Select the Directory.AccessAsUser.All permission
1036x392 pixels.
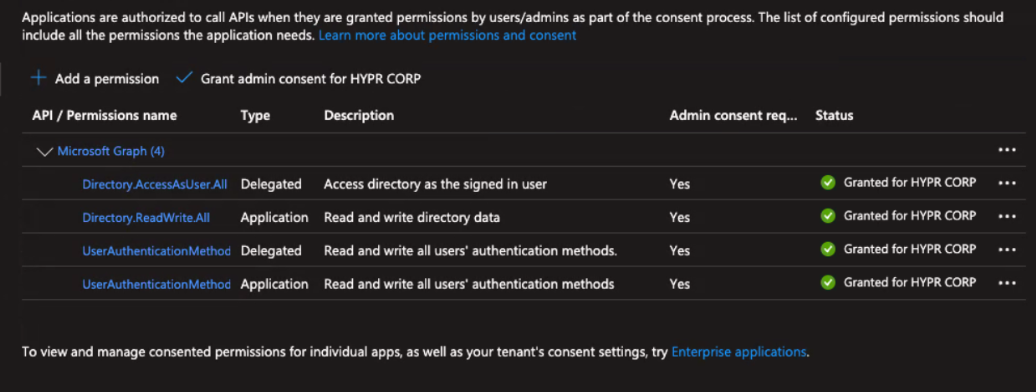pyautogui.click(x=155, y=184)
